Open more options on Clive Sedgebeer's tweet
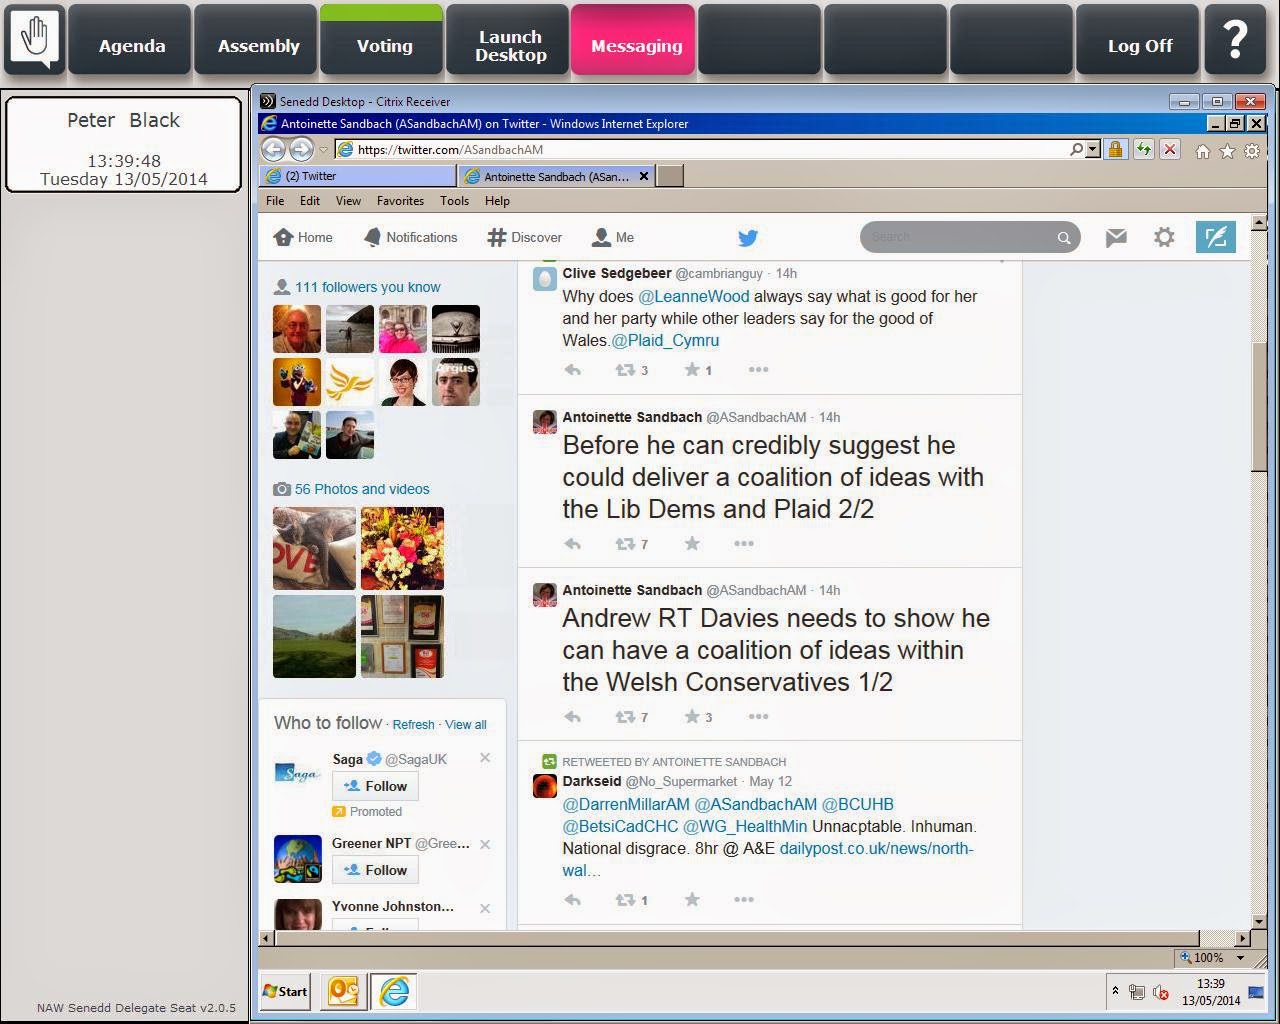 coord(759,370)
